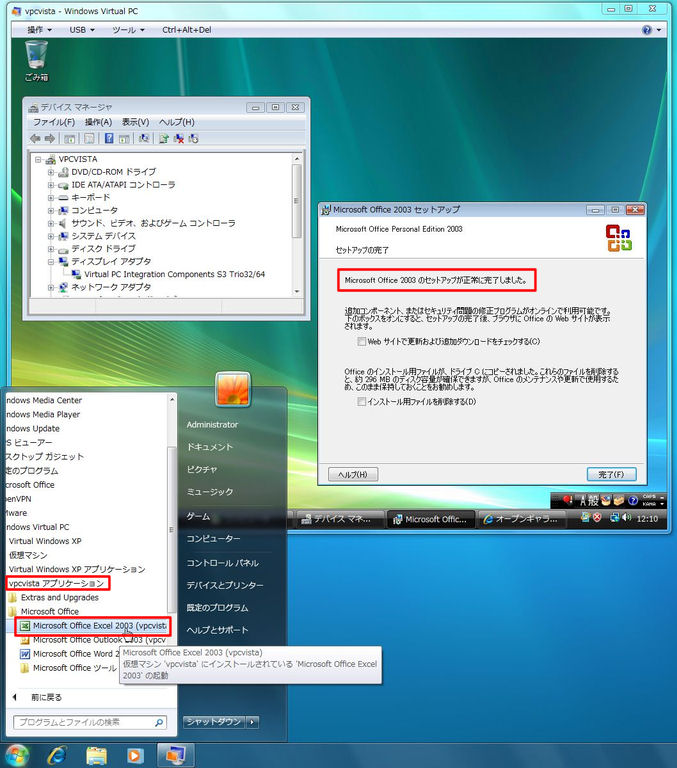Click the network icon in guest system tray
This screenshot has width=677, height=768.
point(614,517)
